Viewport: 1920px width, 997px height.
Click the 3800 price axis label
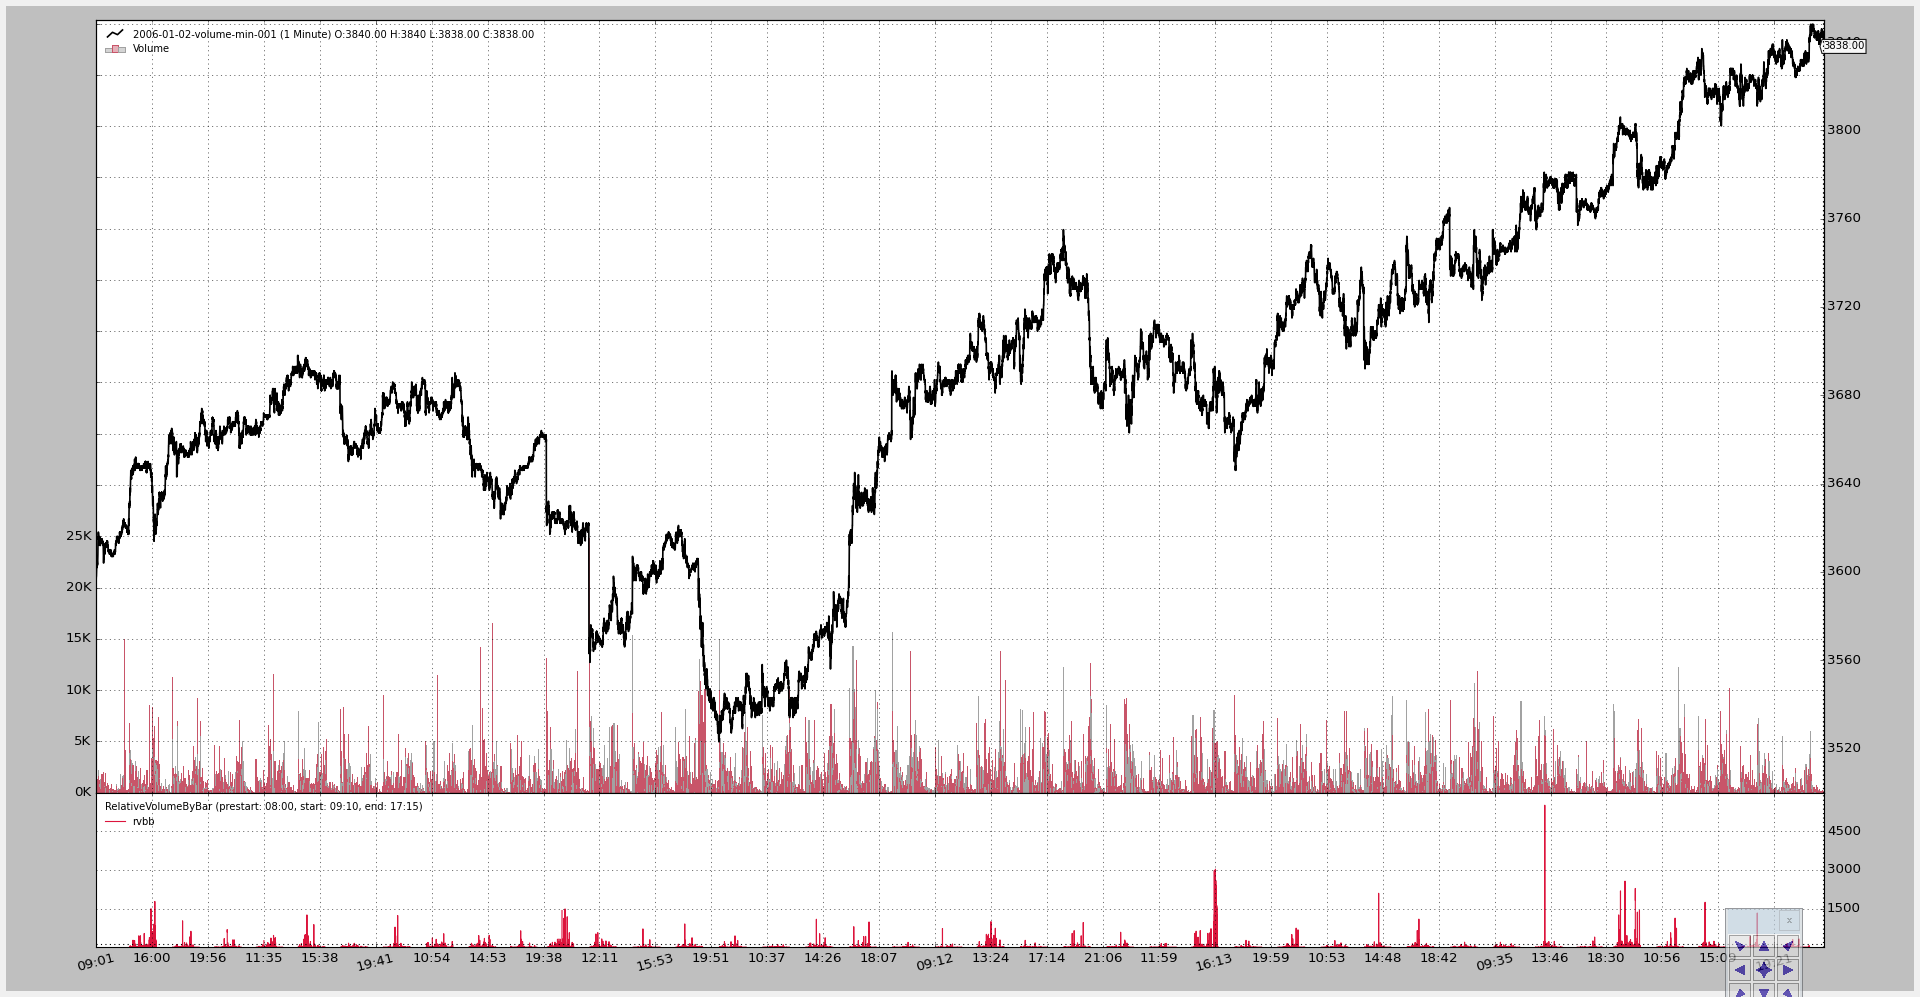(x=1844, y=130)
